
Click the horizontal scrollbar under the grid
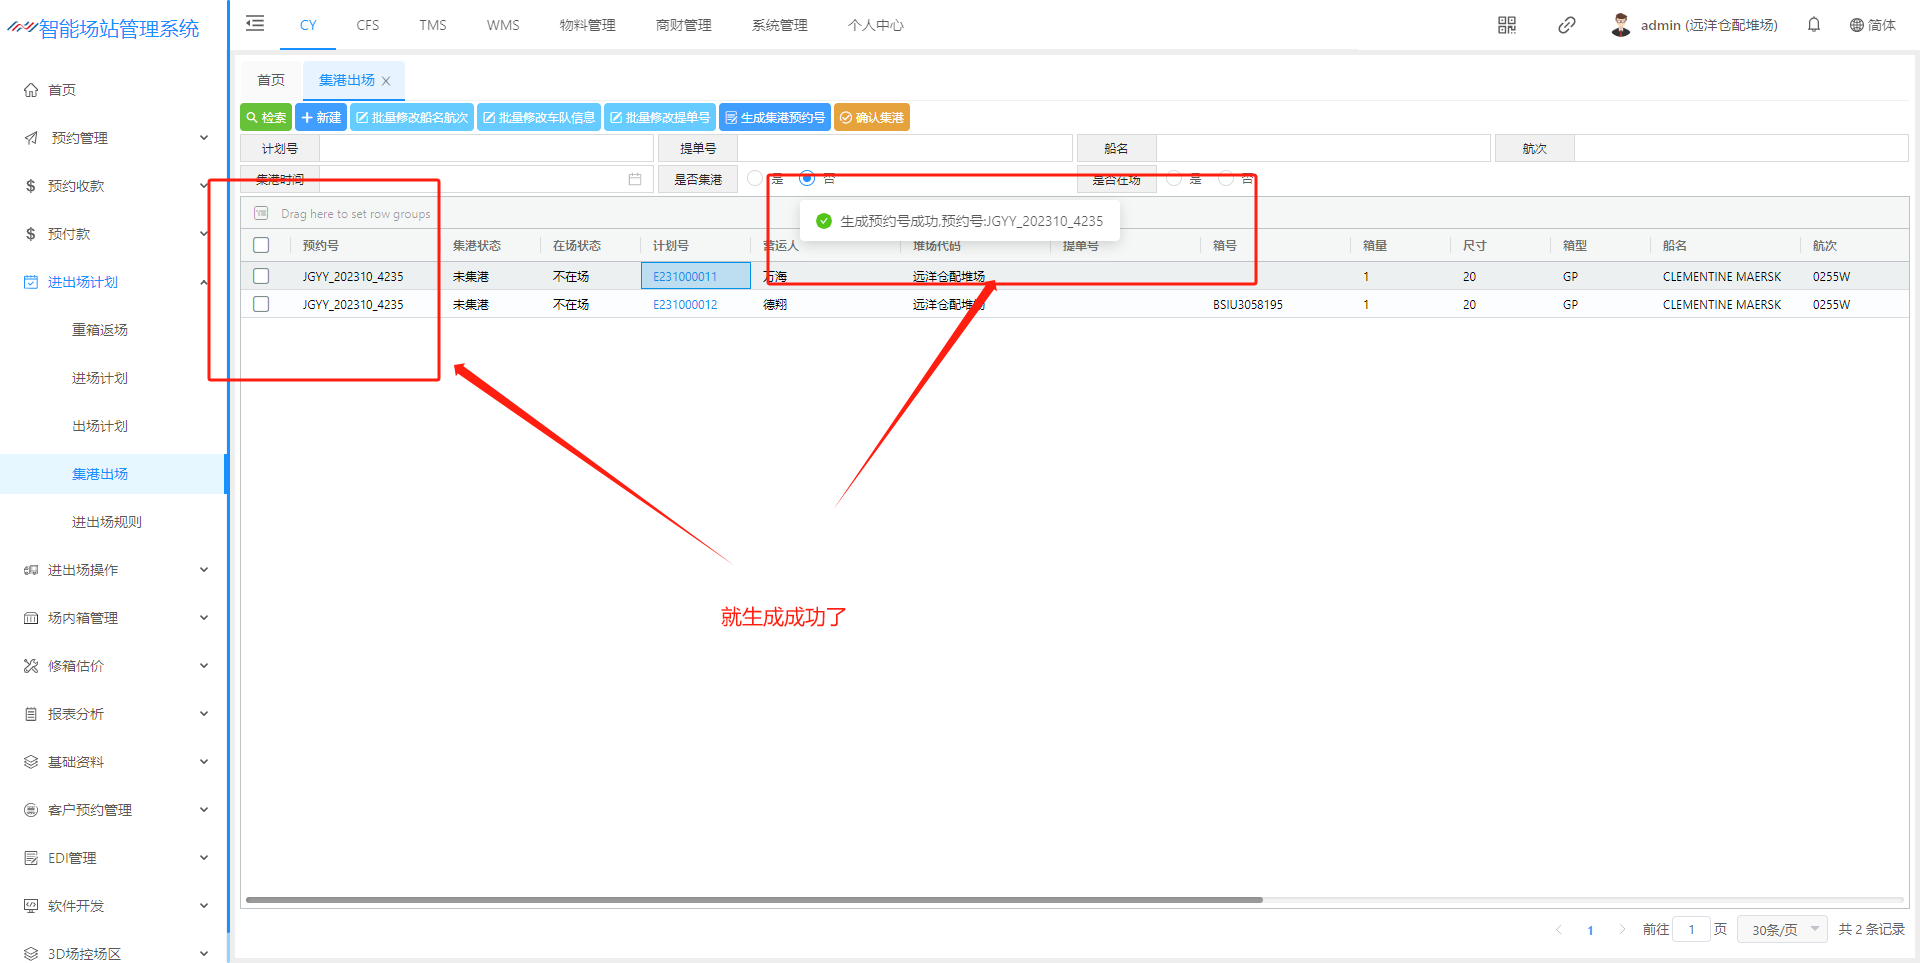click(x=754, y=900)
